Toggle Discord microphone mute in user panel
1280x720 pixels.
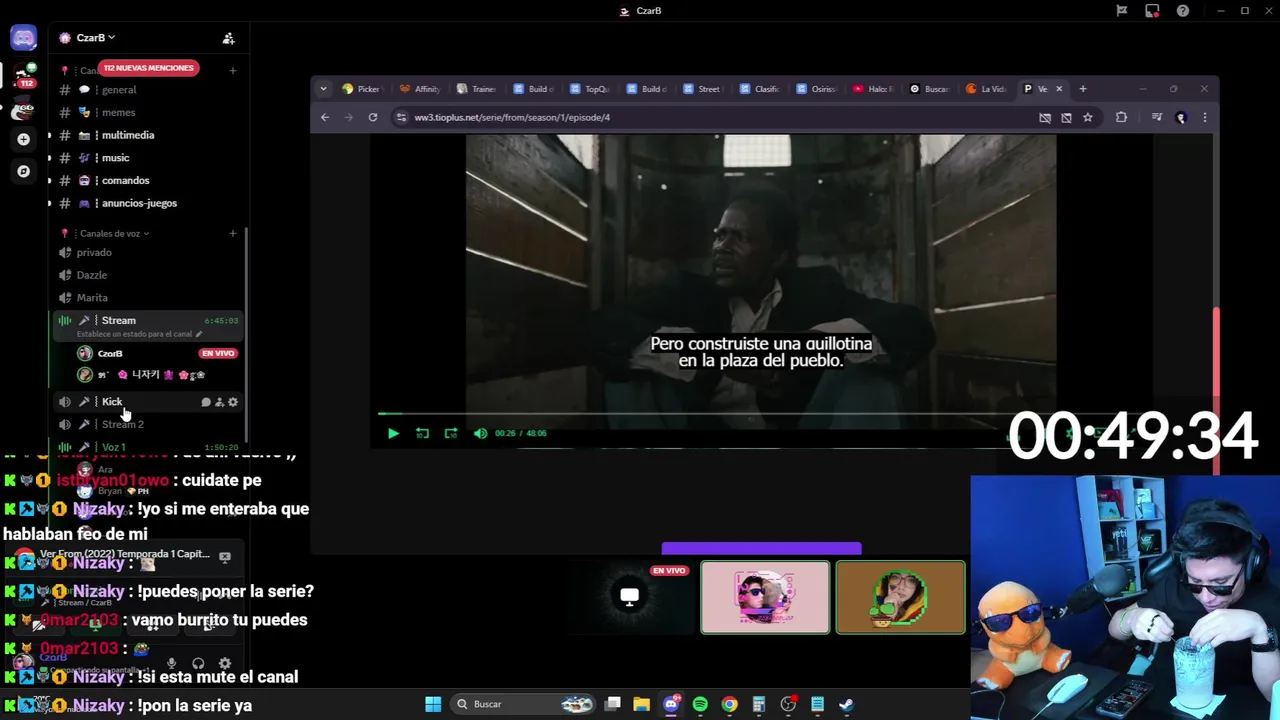point(171,663)
